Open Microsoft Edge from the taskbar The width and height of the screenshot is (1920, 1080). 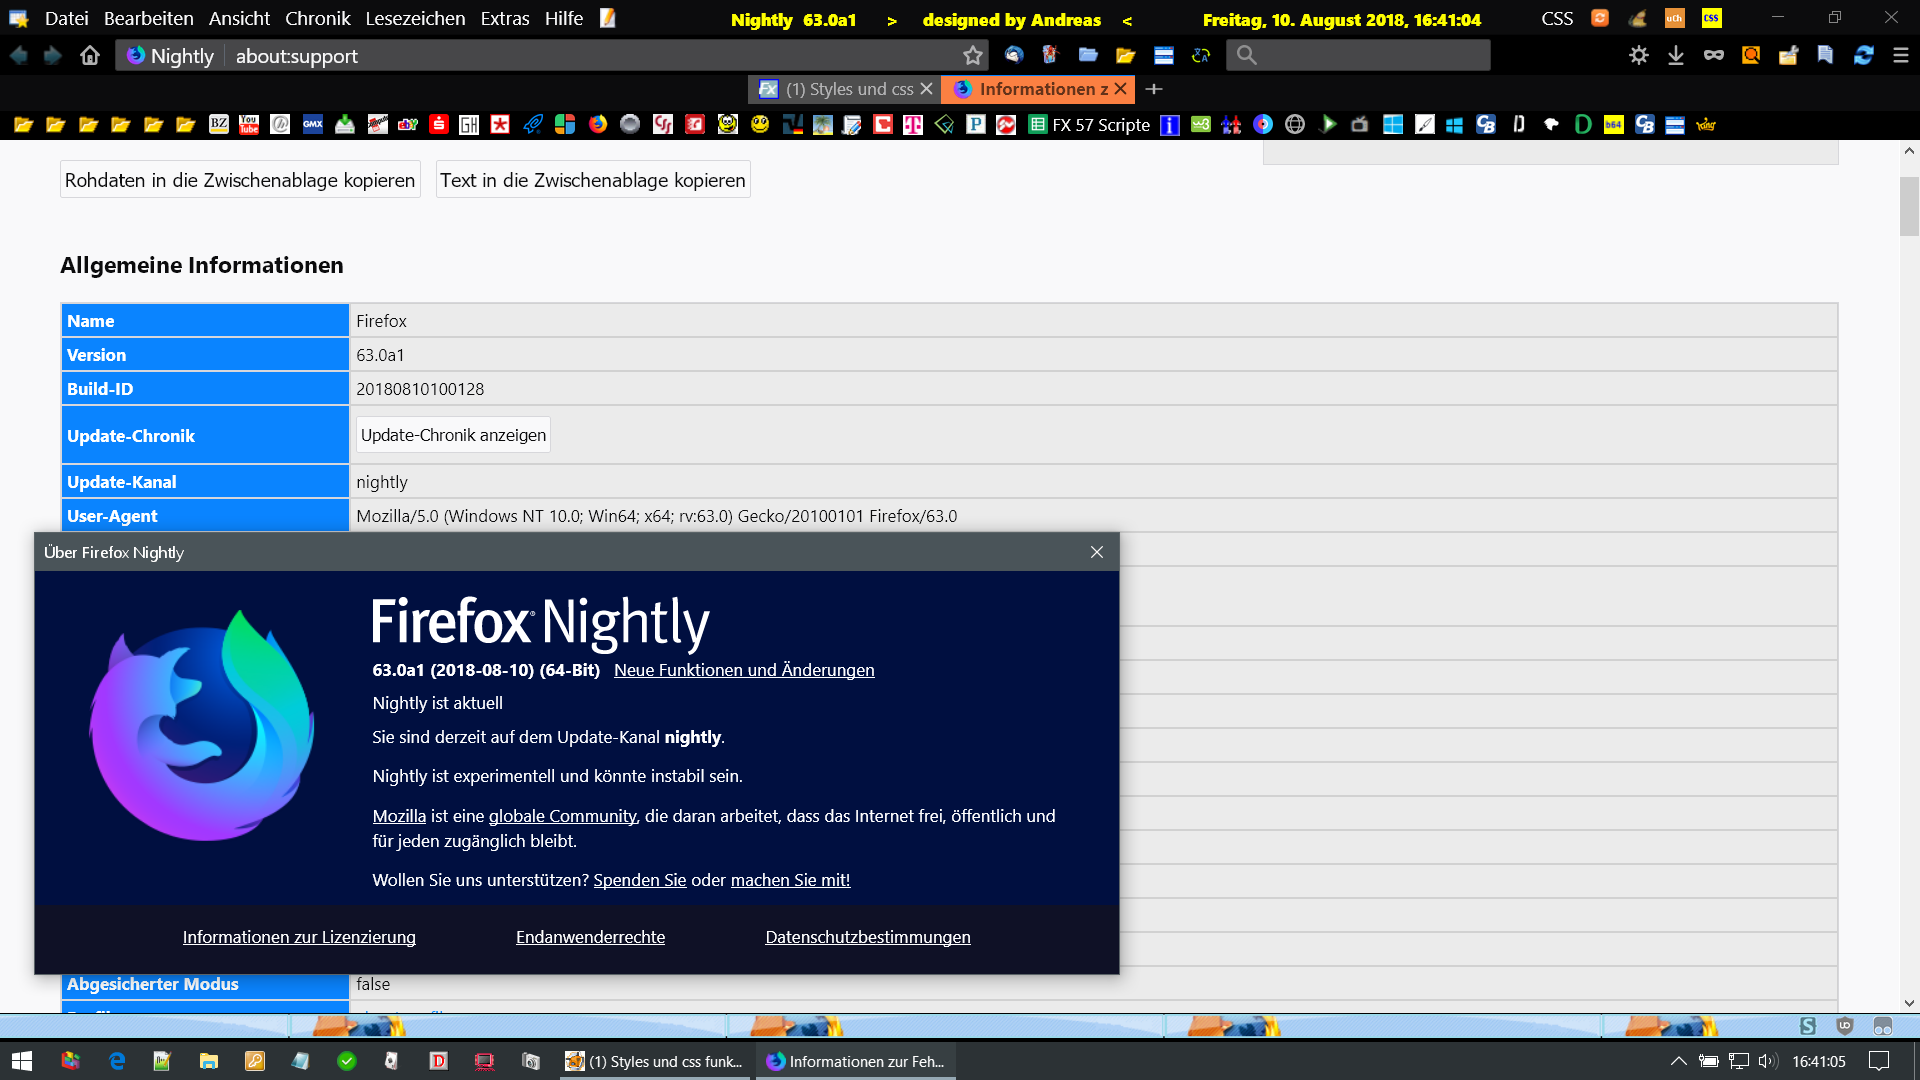117,1061
